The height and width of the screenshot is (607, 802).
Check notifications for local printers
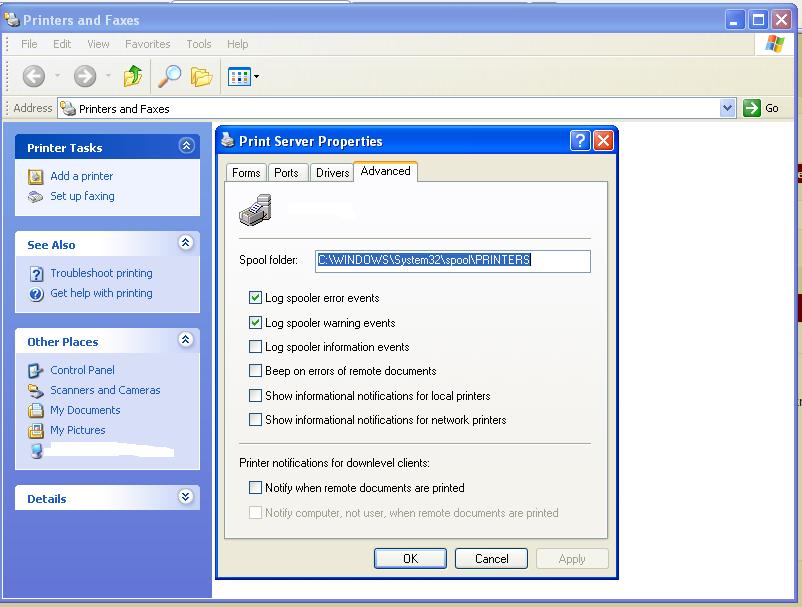pyautogui.click(x=255, y=395)
